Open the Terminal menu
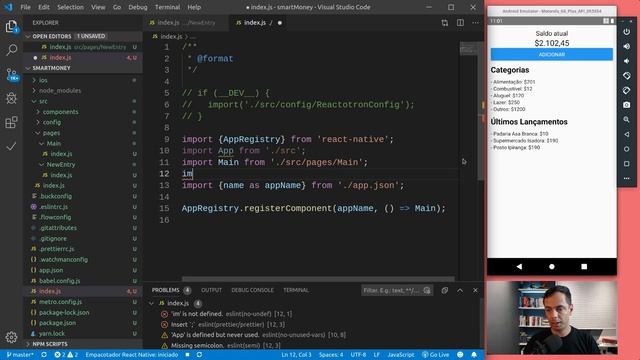This screenshot has width=640, height=360. (x=167, y=7)
